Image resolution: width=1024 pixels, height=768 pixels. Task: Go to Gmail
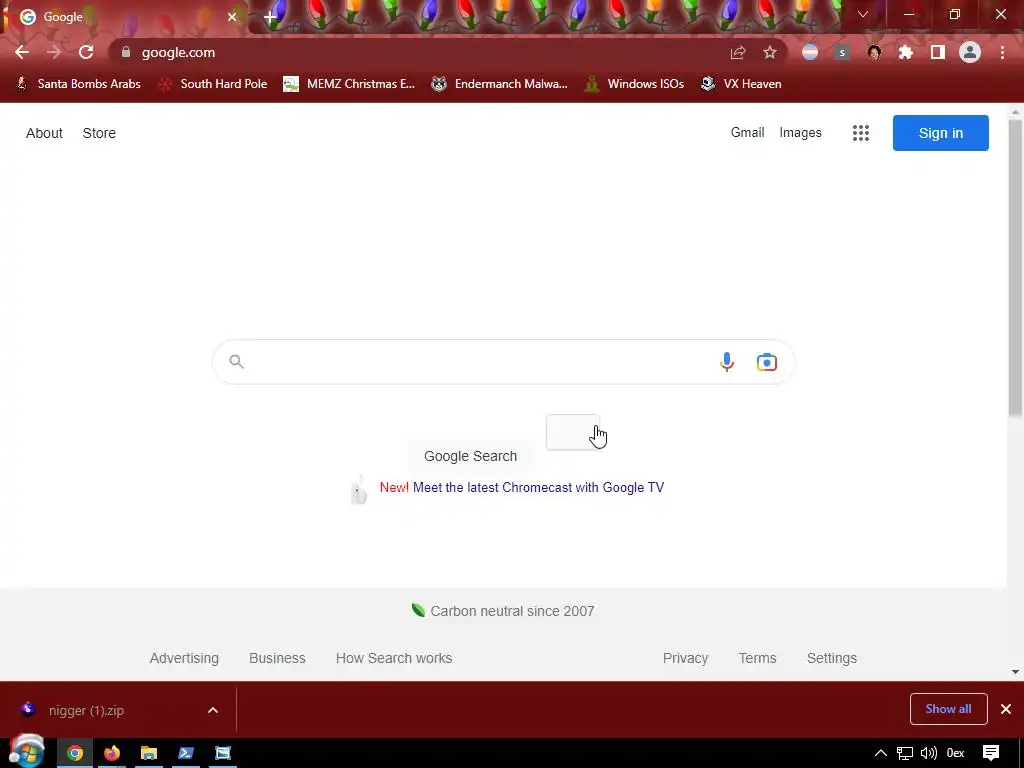click(747, 133)
